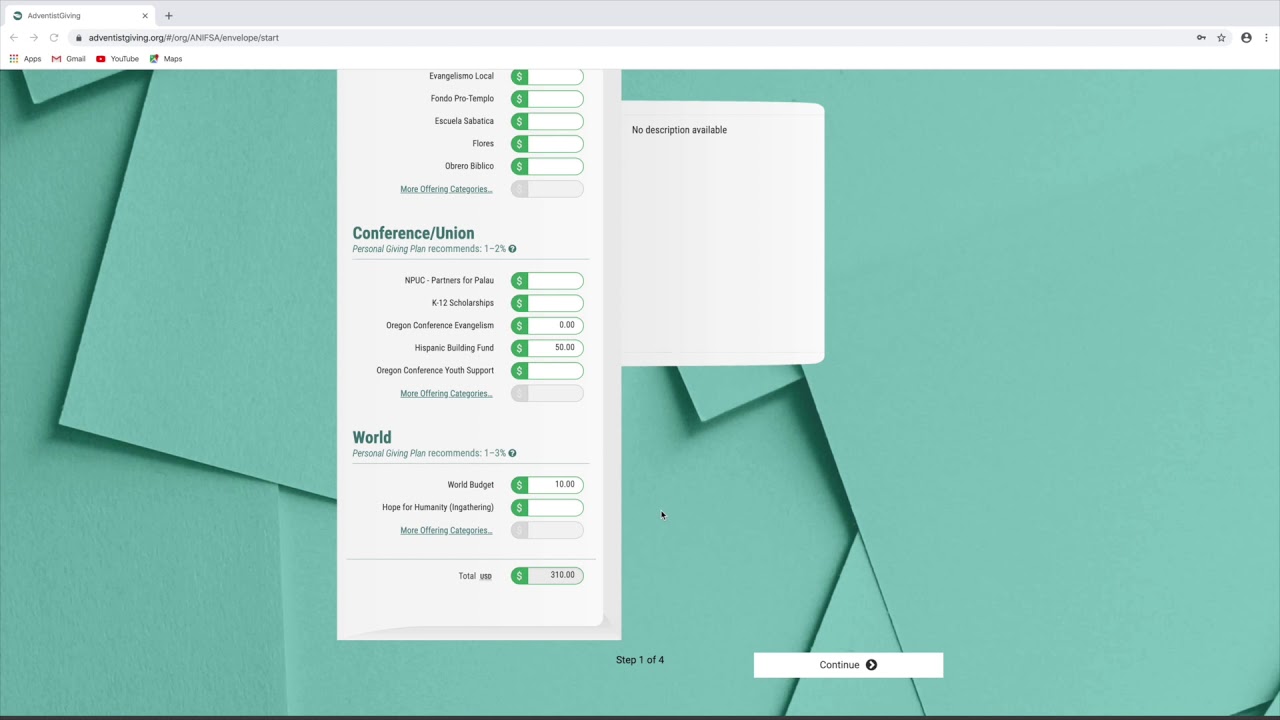Open the Apps bookmark
1280x720 pixels.
25,59
